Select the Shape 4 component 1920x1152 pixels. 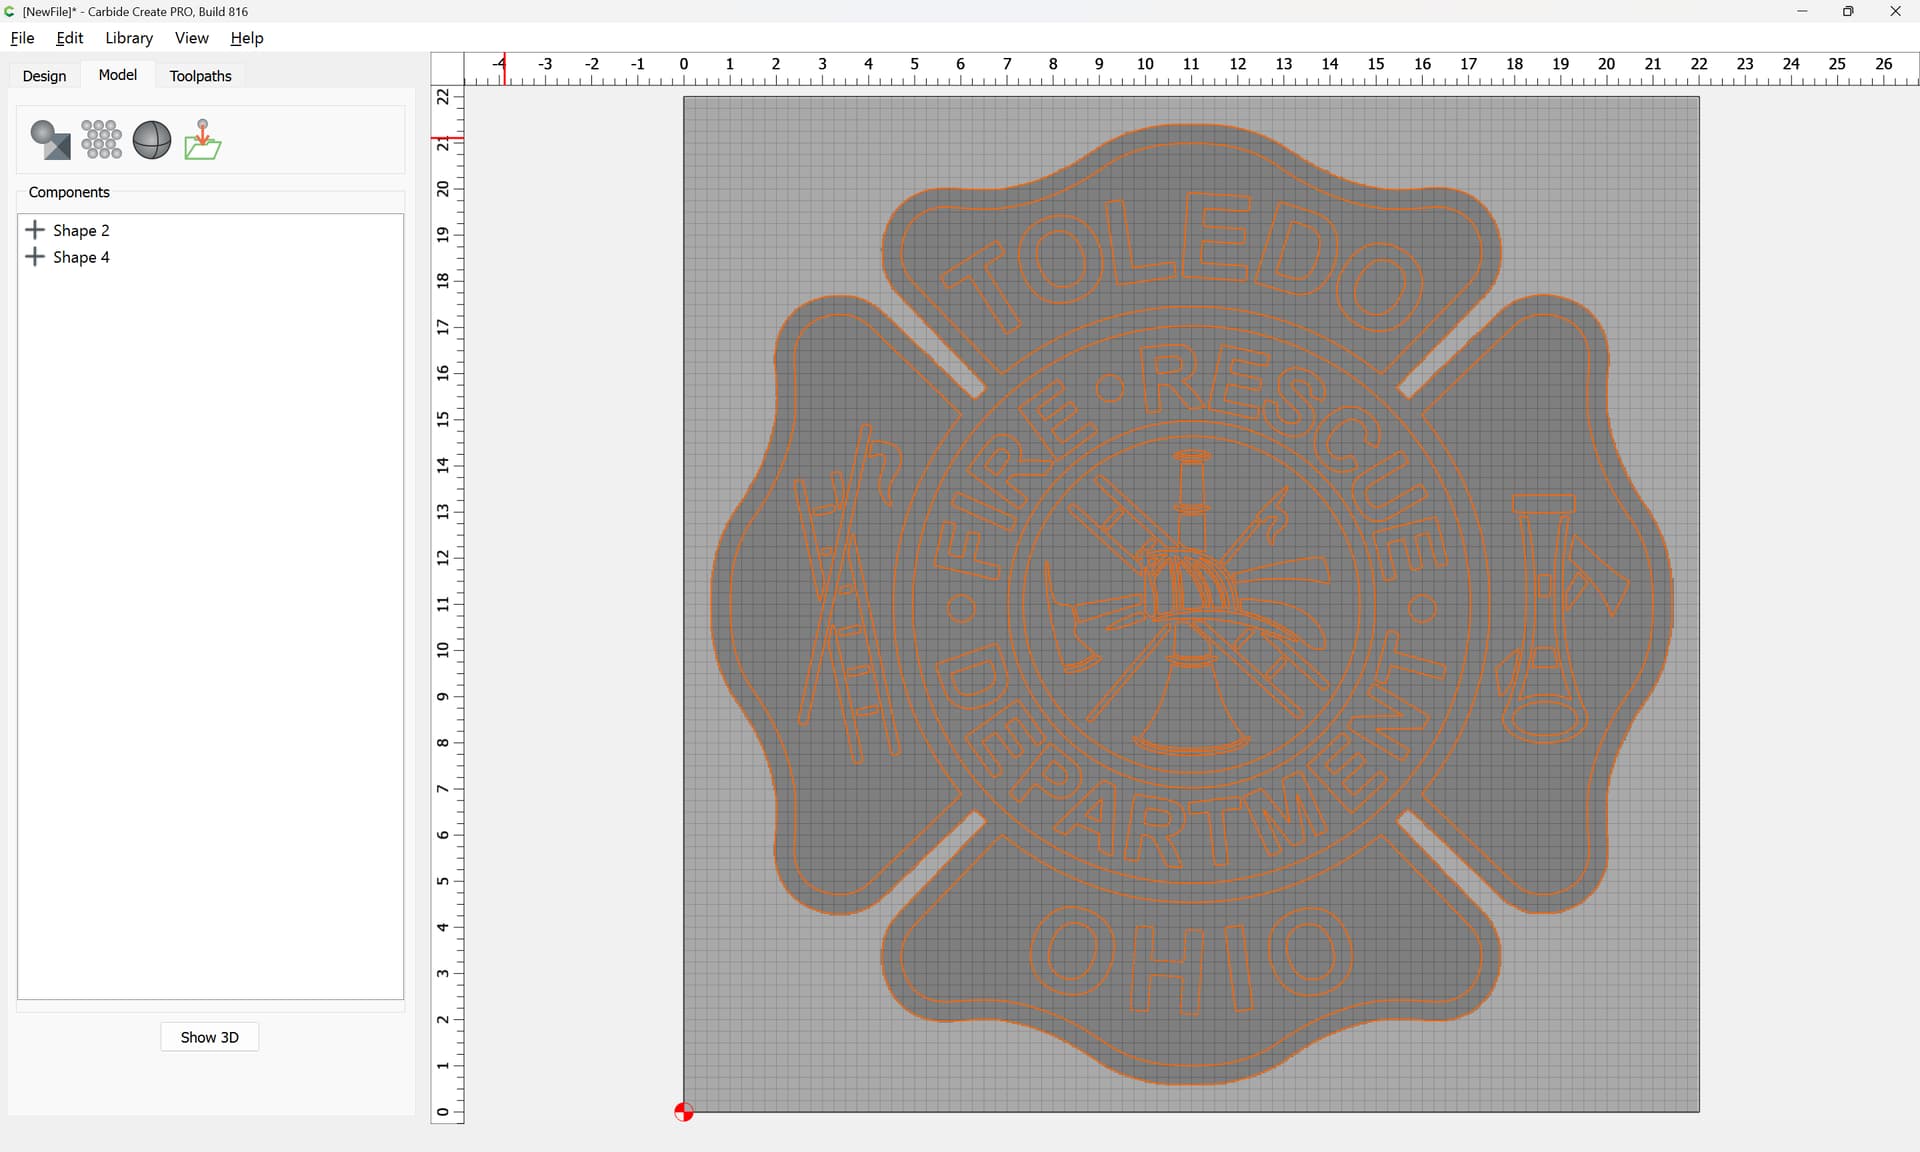tap(81, 257)
